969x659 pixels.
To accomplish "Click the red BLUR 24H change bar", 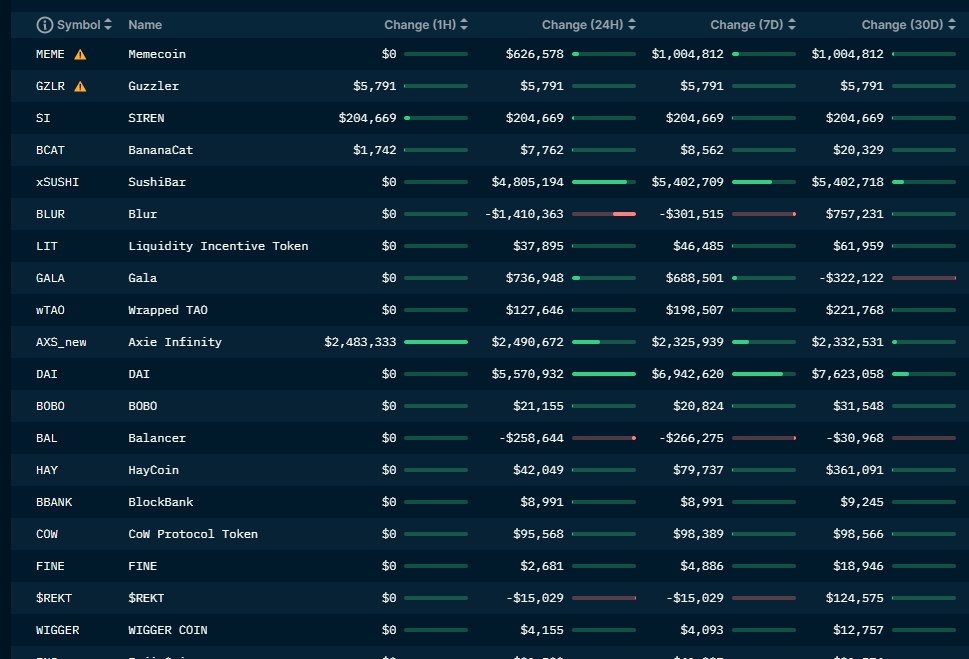I will tap(604, 214).
